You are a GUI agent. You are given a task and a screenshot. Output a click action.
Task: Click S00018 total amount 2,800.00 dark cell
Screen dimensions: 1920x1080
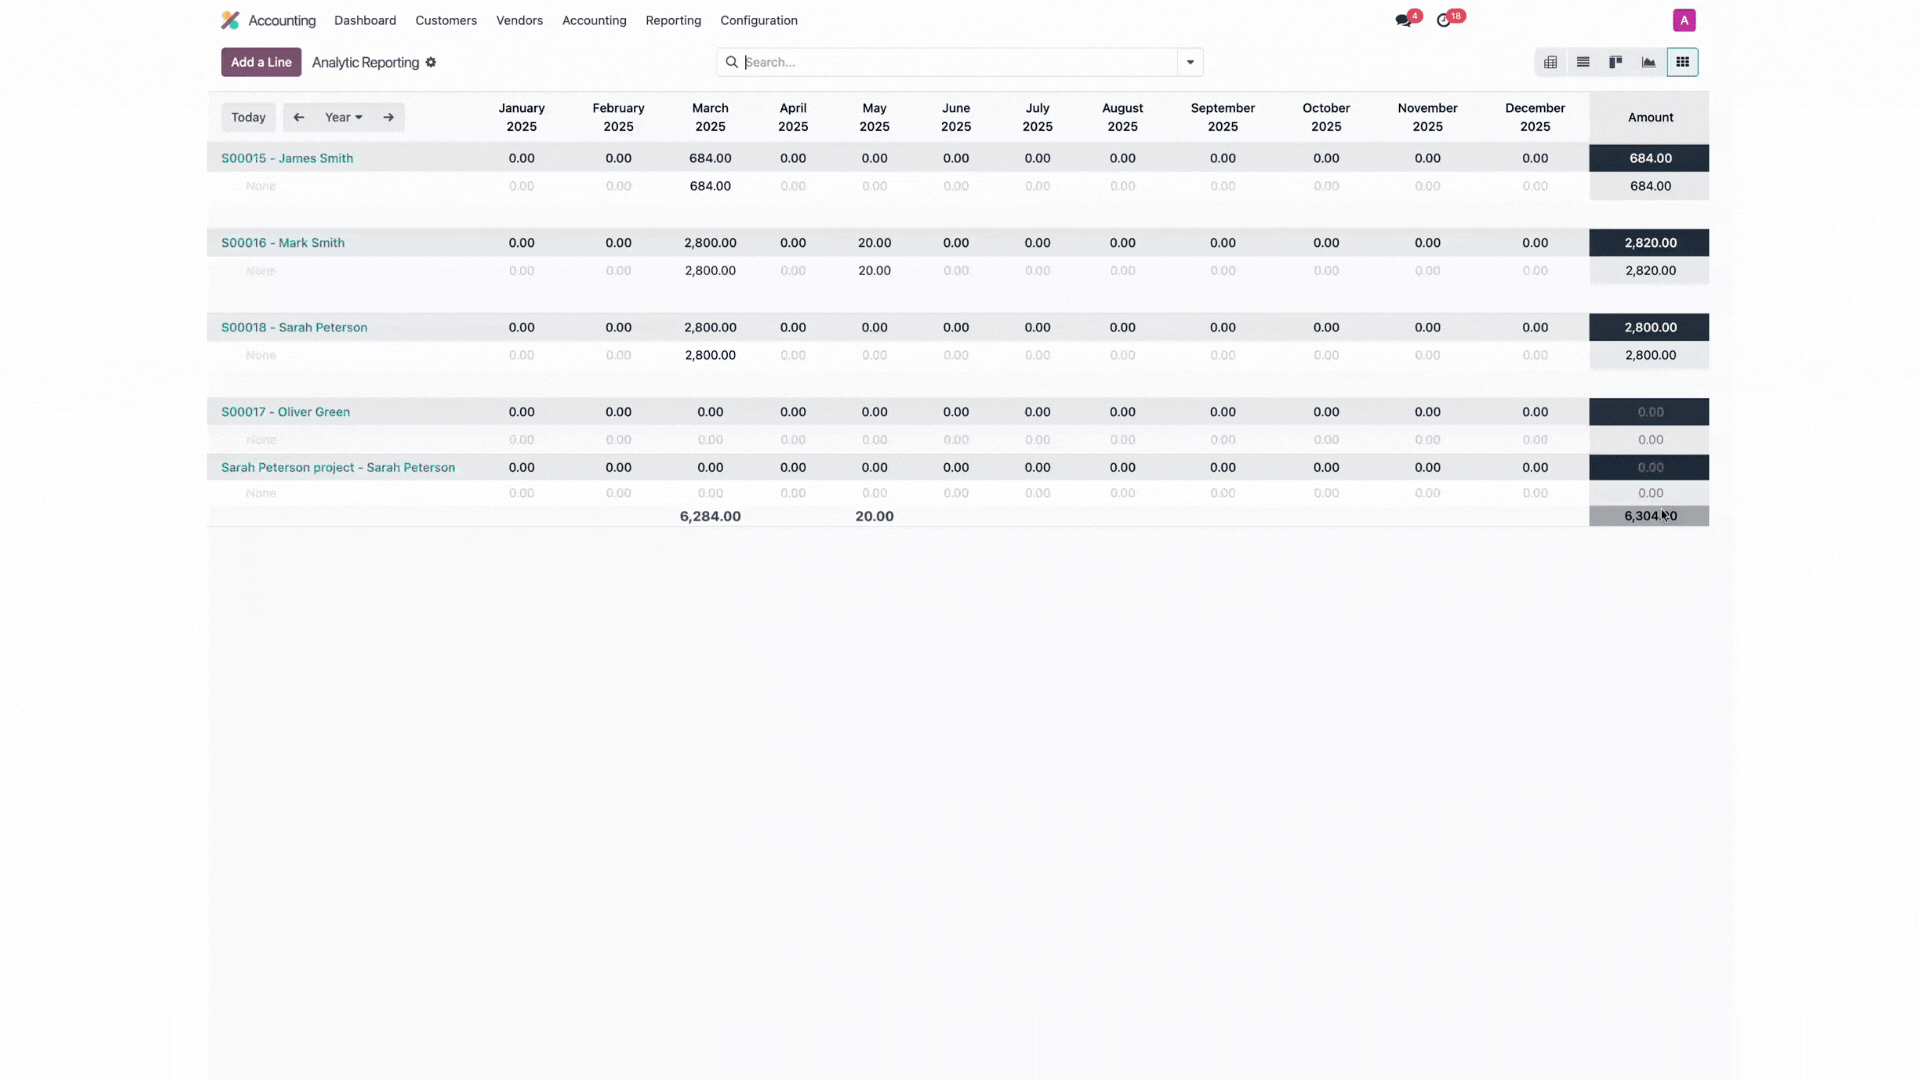(1649, 327)
